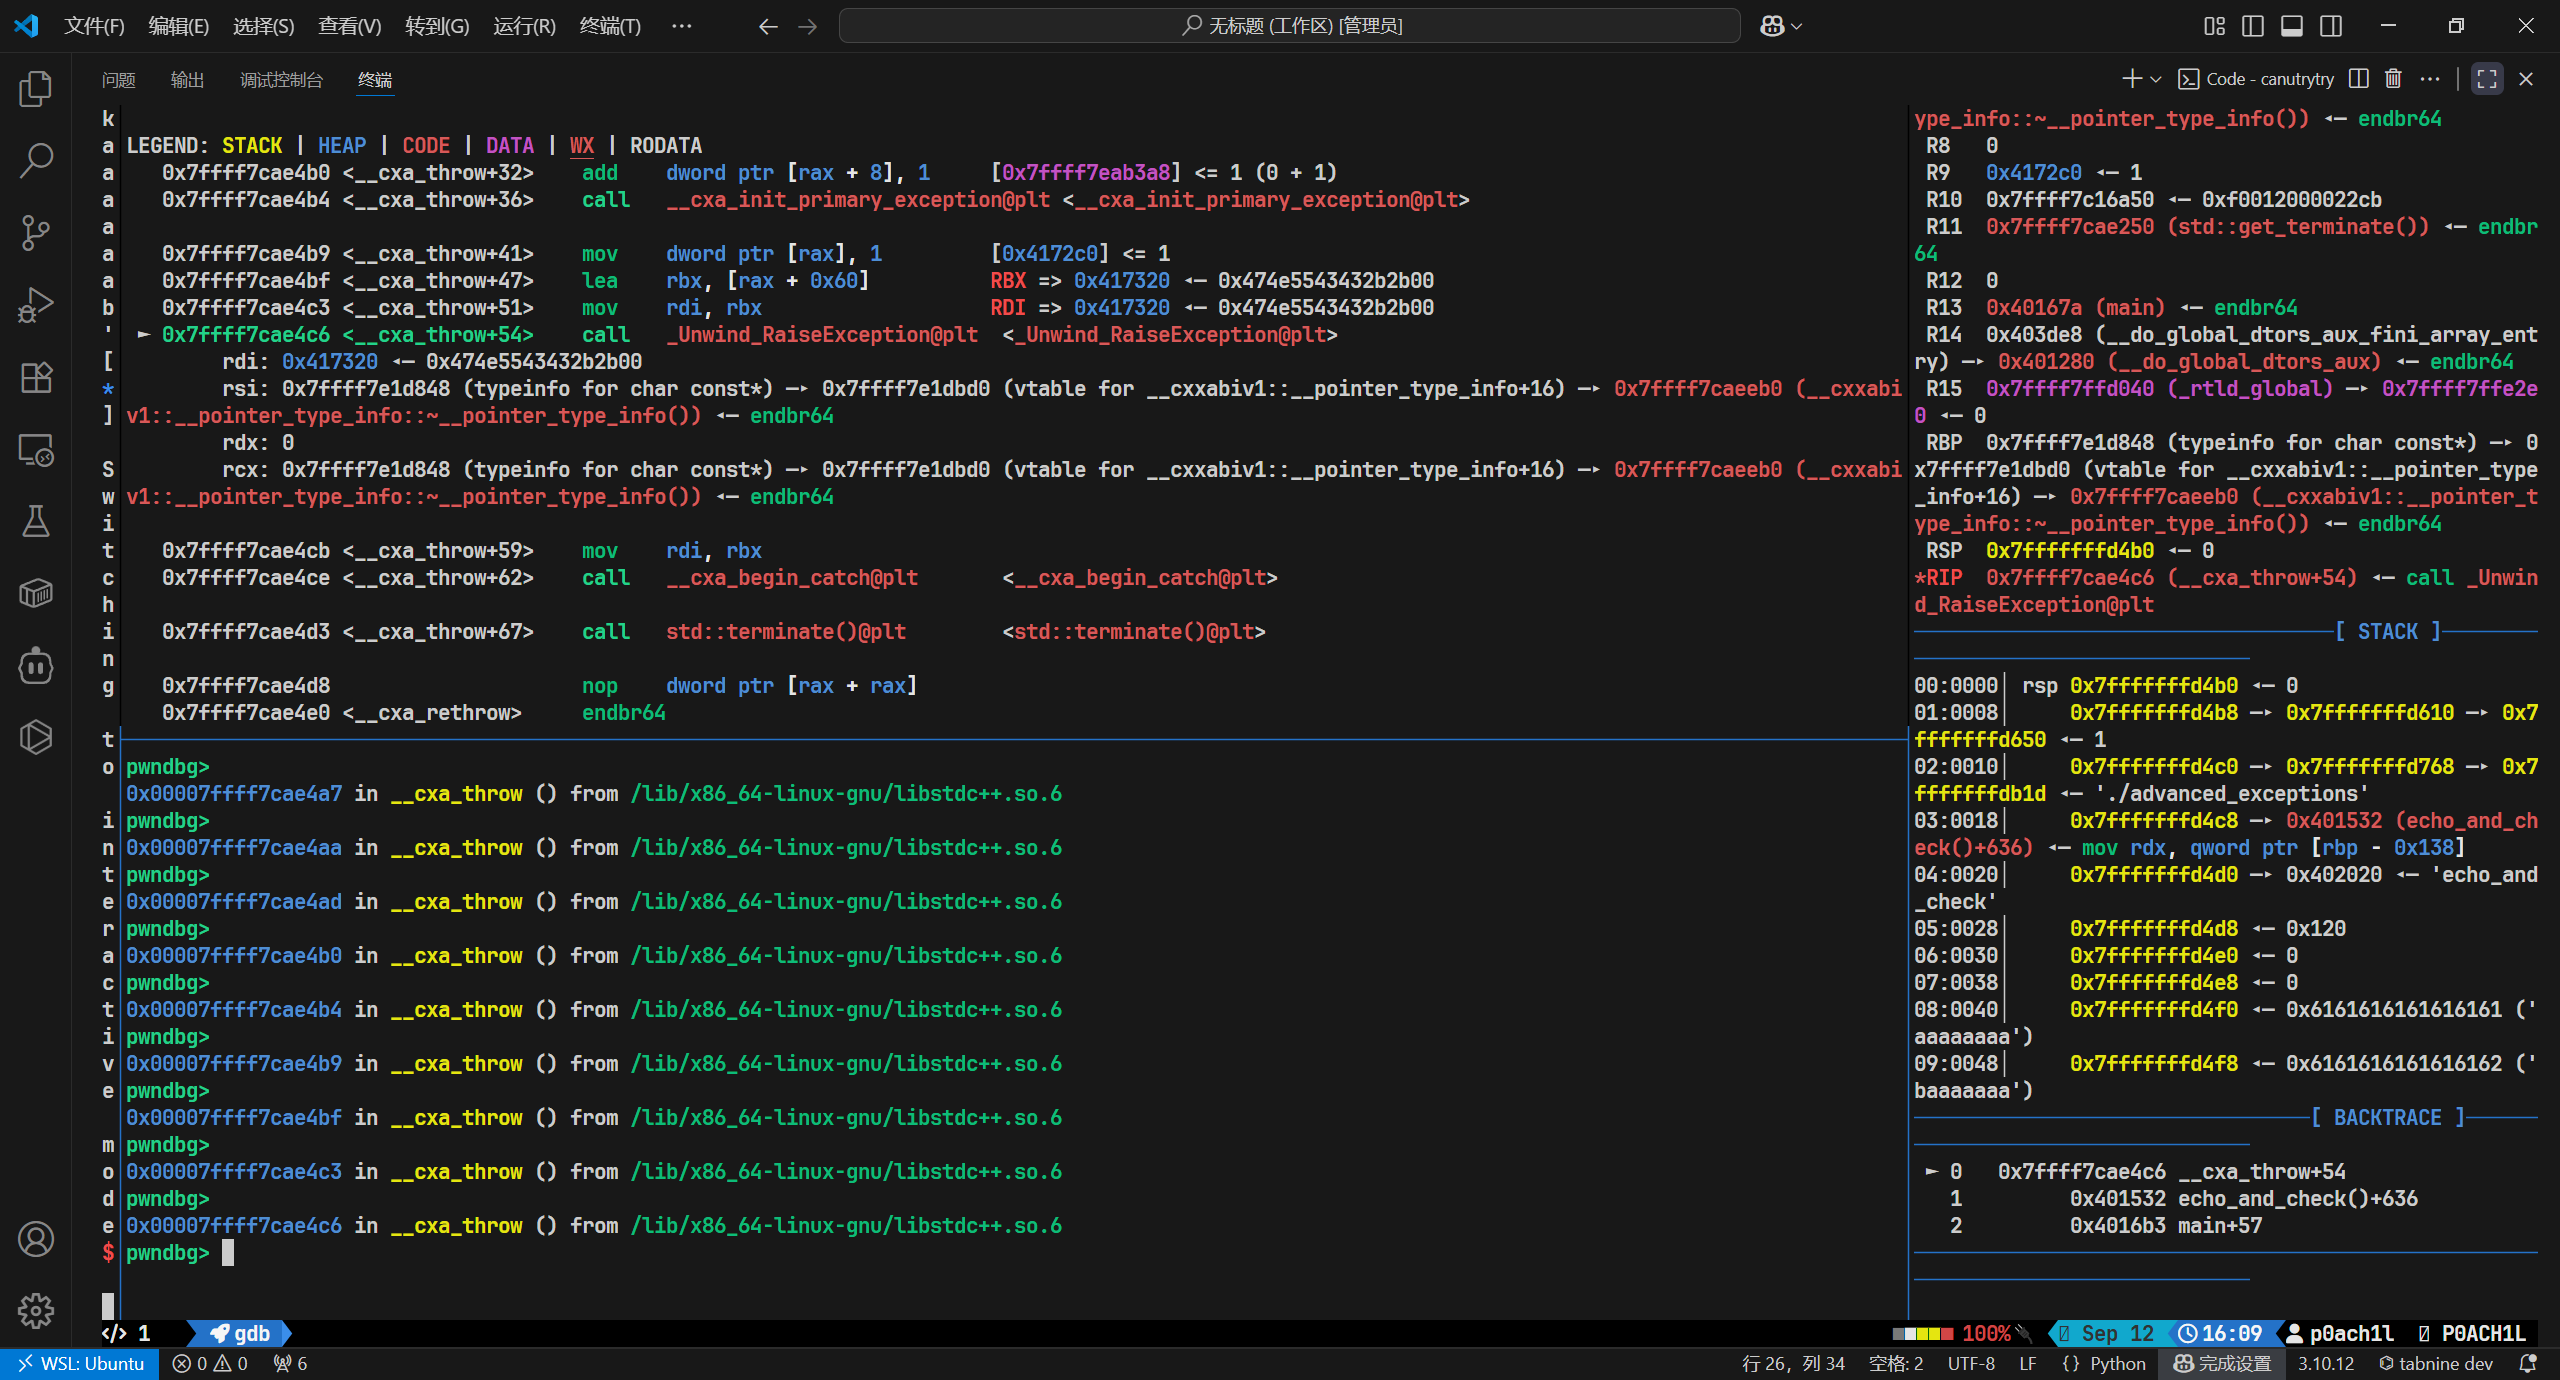Image resolution: width=2560 pixels, height=1380 pixels.
Task: Toggle maximized panel size button
Action: pos(2487,79)
